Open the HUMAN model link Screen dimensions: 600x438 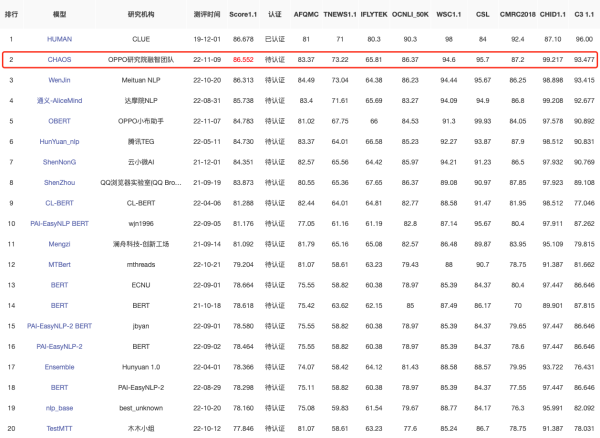(x=59, y=39)
